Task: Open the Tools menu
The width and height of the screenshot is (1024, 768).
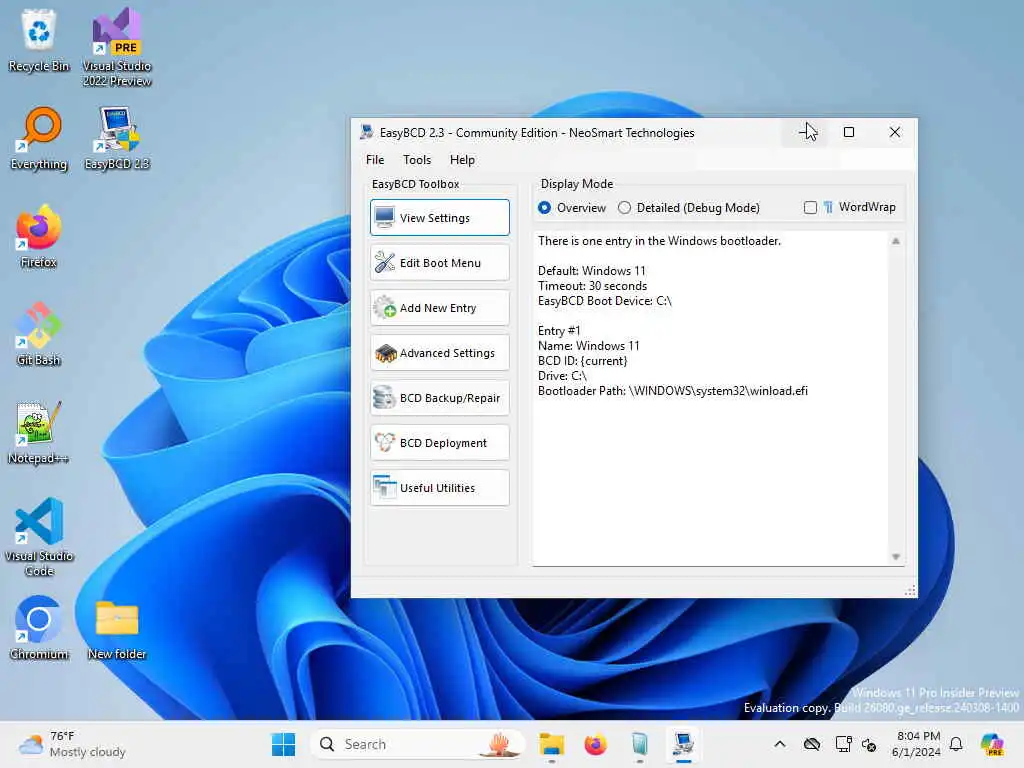Action: 417,160
